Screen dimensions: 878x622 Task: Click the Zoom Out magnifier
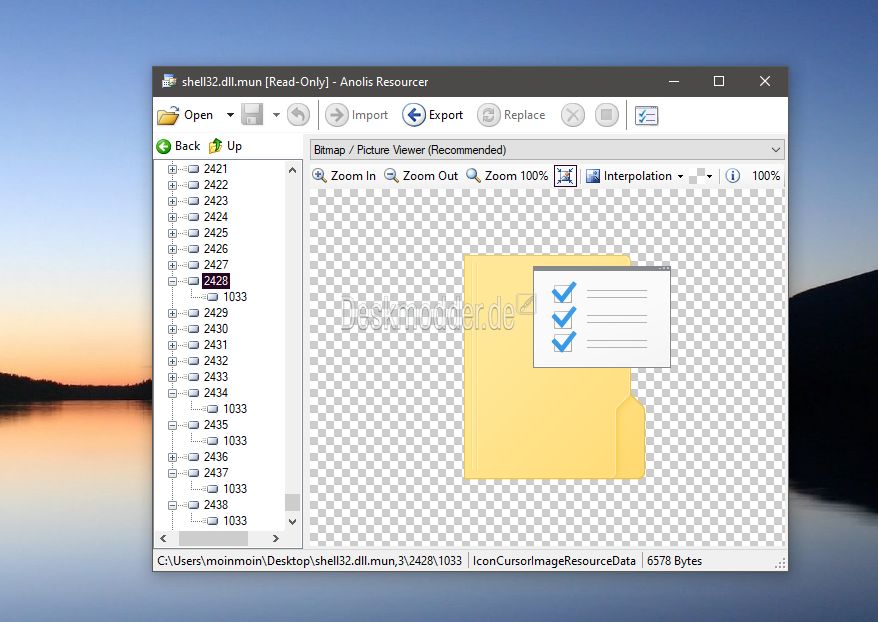[x=391, y=176]
